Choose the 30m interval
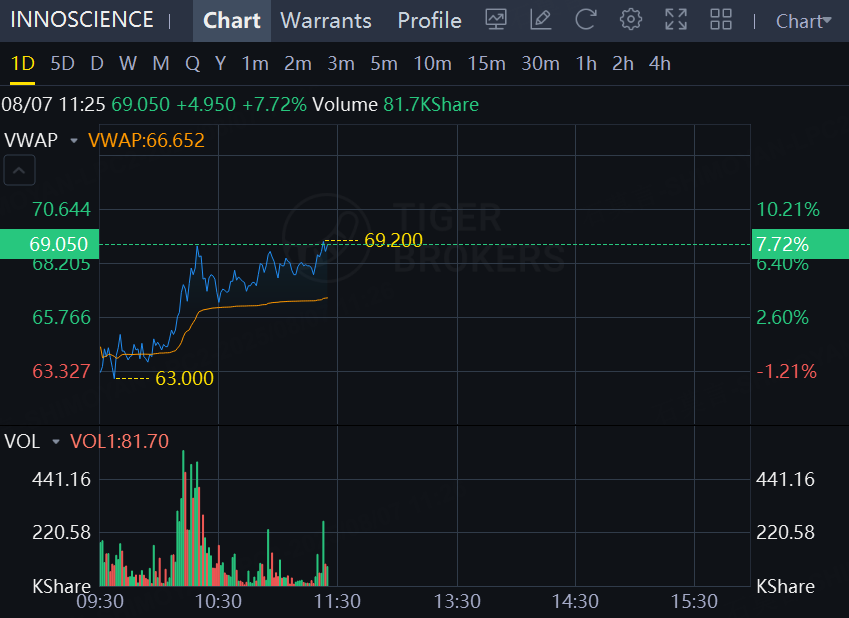 tap(540, 64)
